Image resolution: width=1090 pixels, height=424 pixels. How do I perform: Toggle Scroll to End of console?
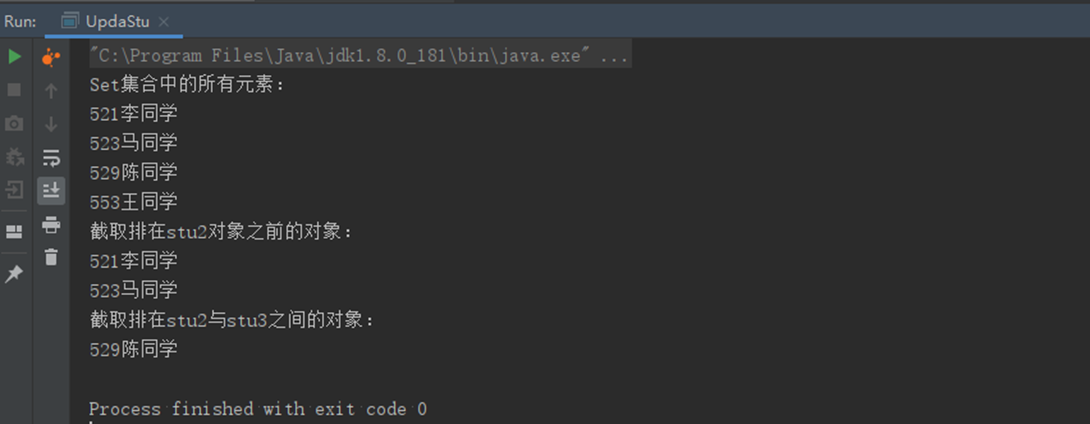[51, 190]
